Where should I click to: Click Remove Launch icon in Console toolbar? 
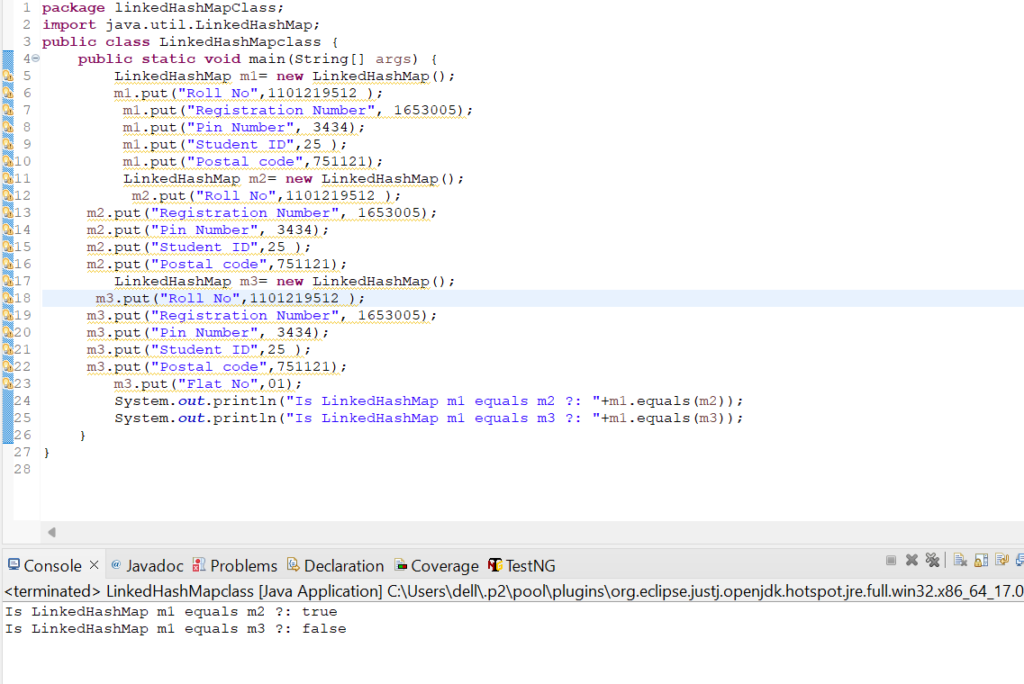912,560
